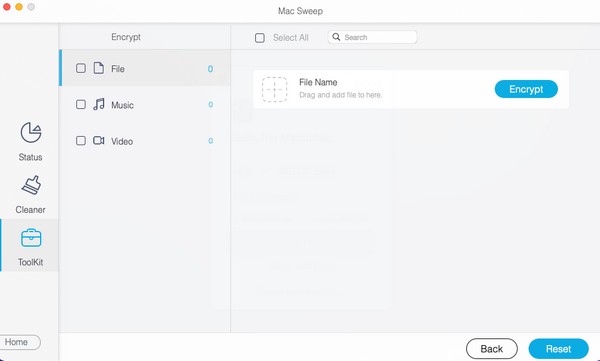Go Back using the Back button
The height and width of the screenshot is (361, 600).
tap(492, 349)
